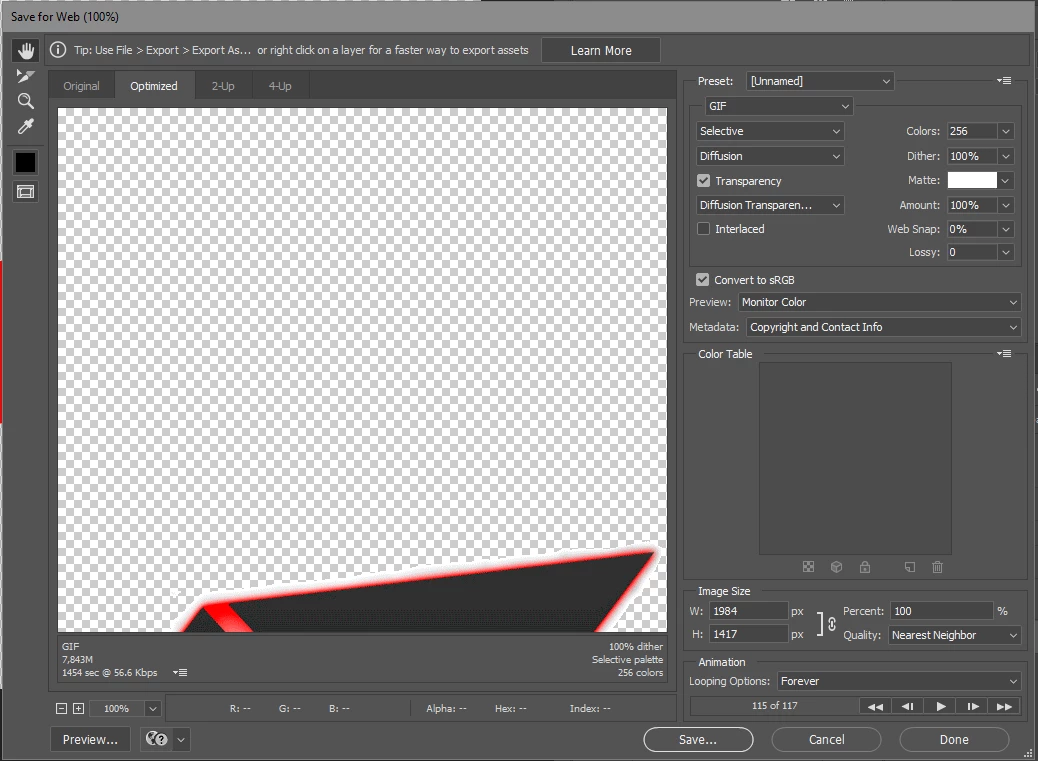Click lock selected colors icon
1038x761 pixels.
point(865,567)
